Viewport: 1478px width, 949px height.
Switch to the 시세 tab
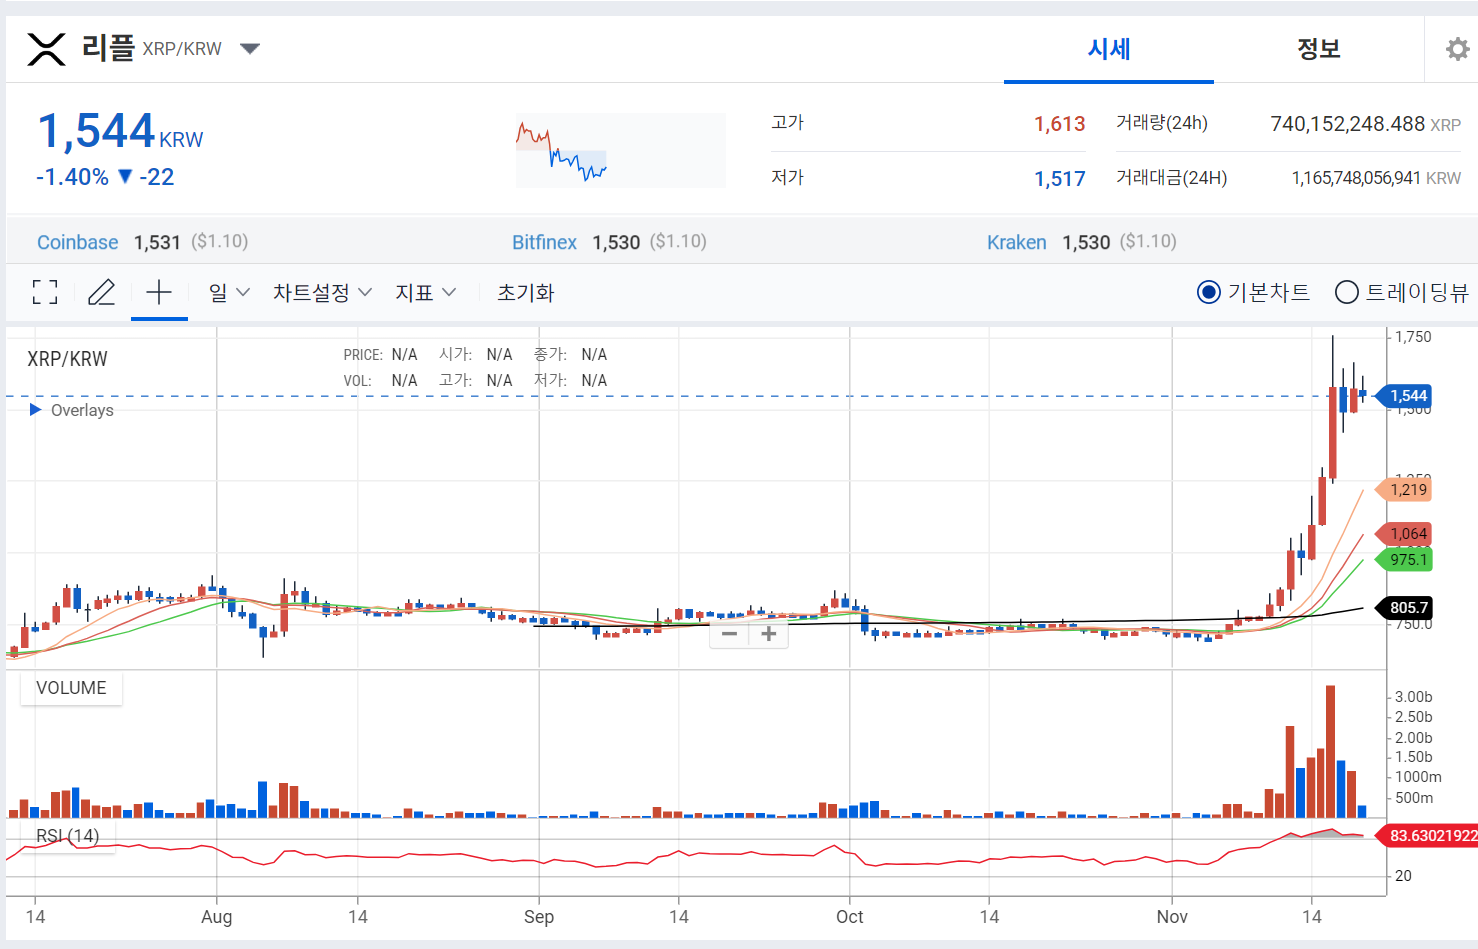point(1109,49)
